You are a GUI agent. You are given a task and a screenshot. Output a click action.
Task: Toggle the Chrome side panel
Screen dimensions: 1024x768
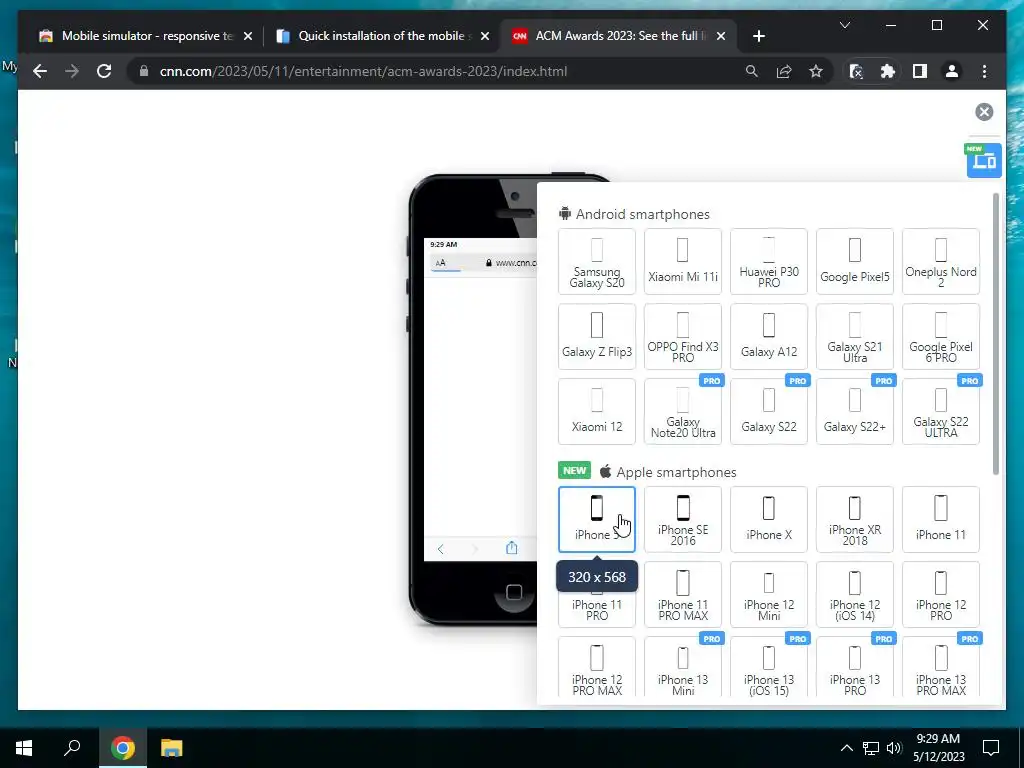pyautogui.click(x=920, y=71)
